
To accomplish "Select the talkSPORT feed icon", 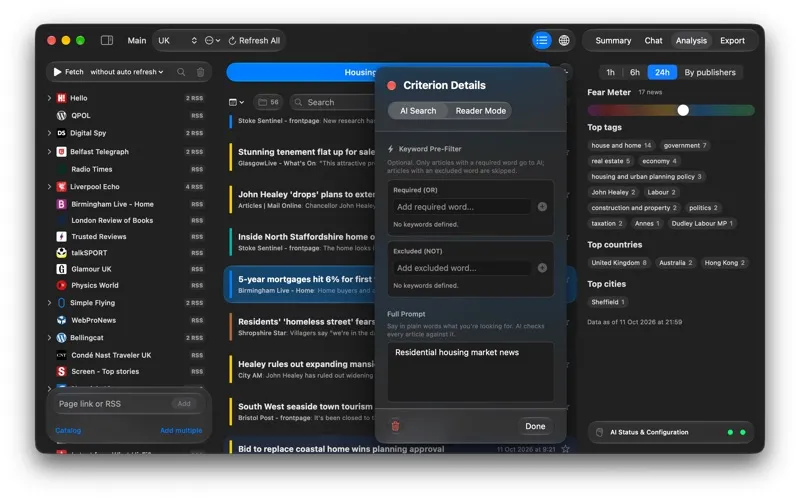I will (x=61, y=253).
